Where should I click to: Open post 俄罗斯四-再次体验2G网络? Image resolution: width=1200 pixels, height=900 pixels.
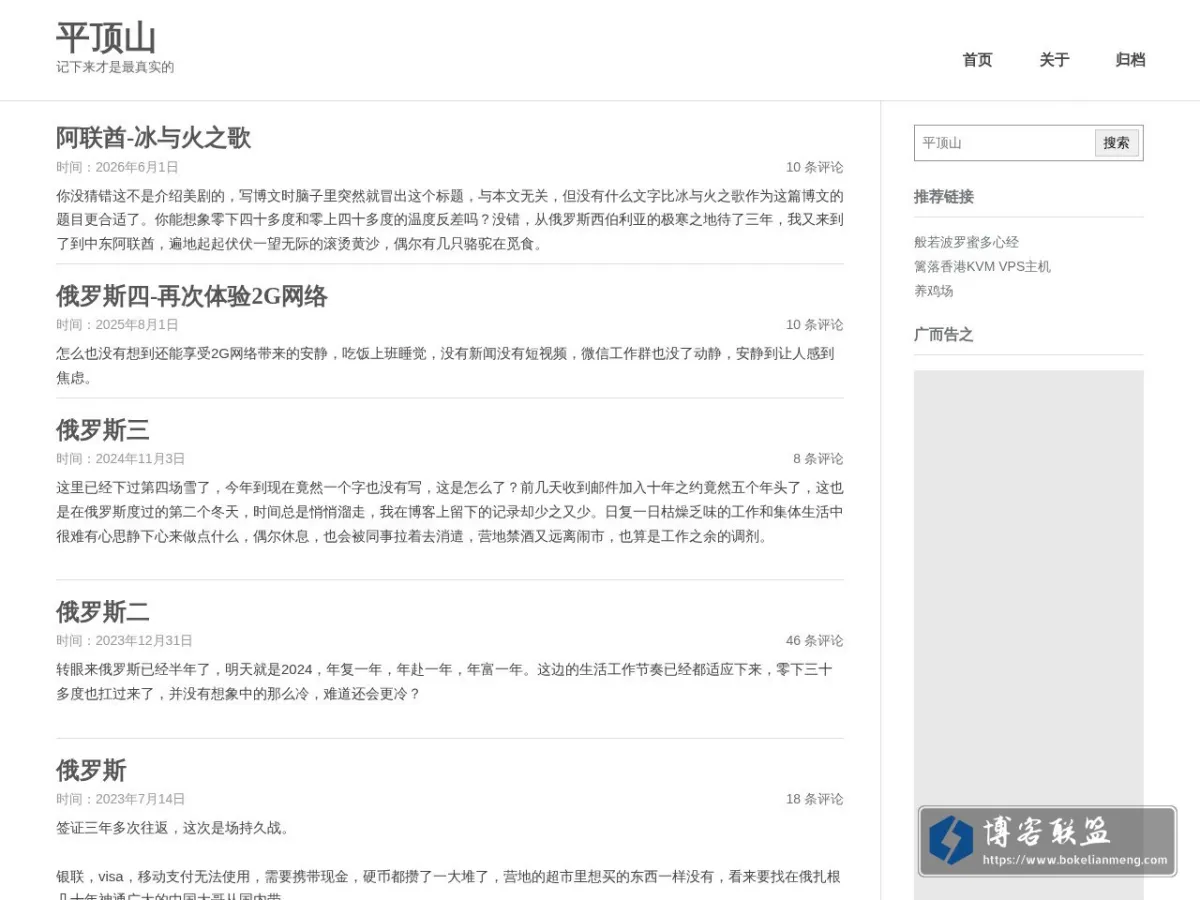point(191,296)
